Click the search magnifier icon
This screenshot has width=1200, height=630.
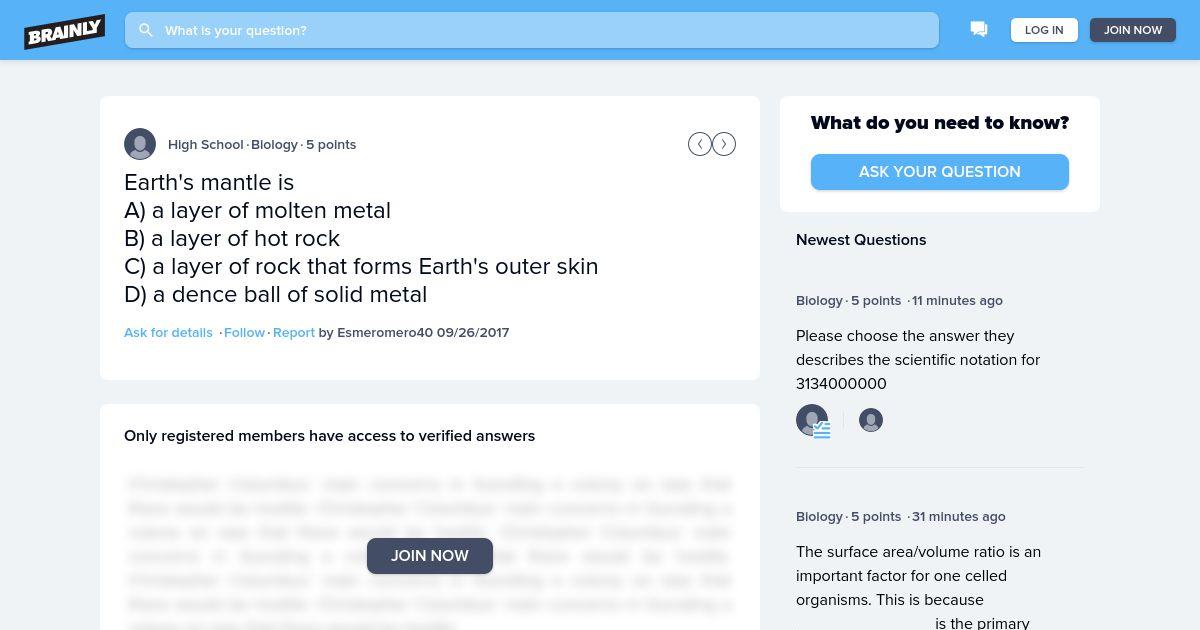point(146,30)
